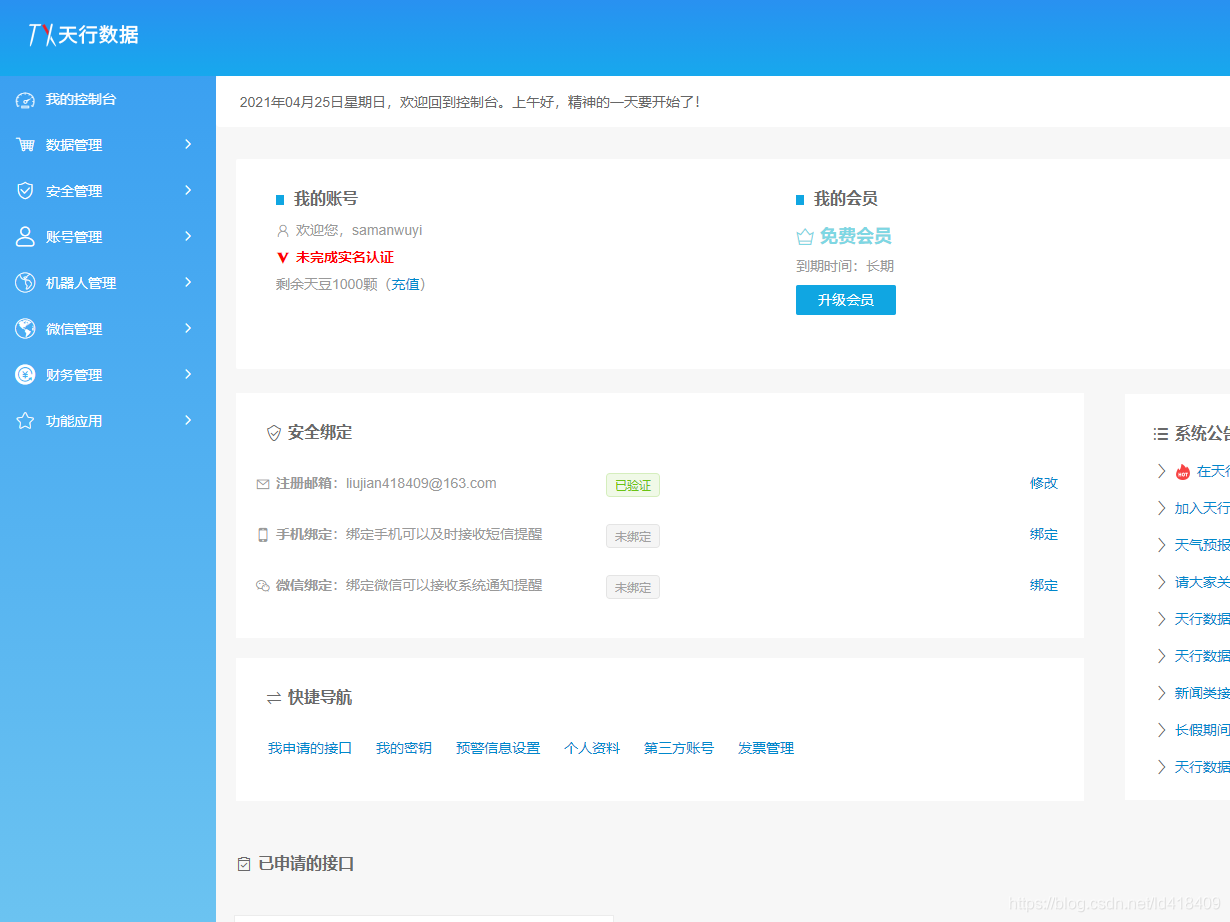Open 我申请的接口 in quick navigation
Screen dimensions: 1230x922
[310, 748]
